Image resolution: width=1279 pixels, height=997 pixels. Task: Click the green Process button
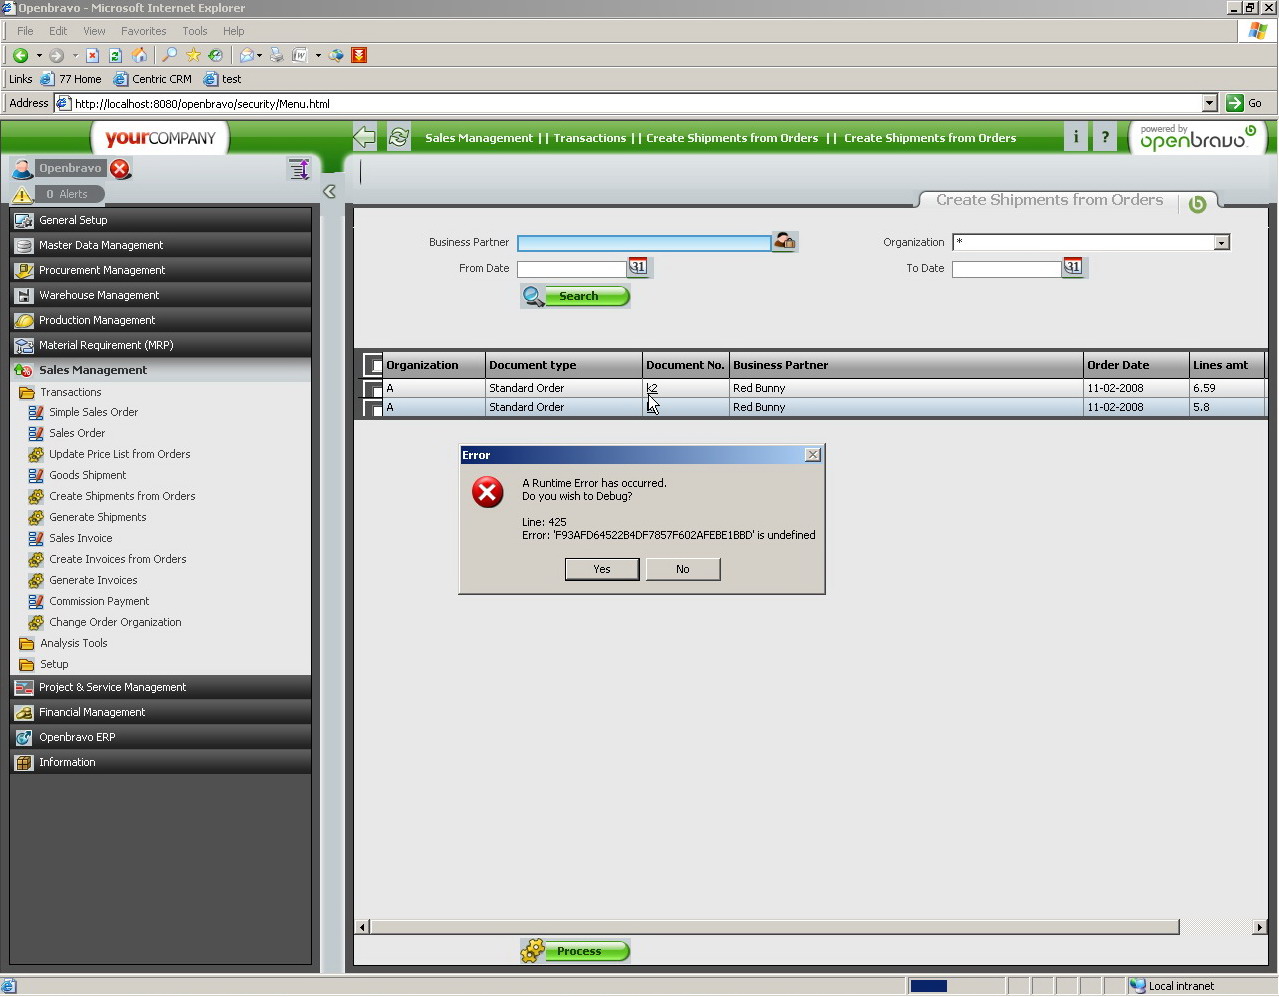tap(576, 951)
